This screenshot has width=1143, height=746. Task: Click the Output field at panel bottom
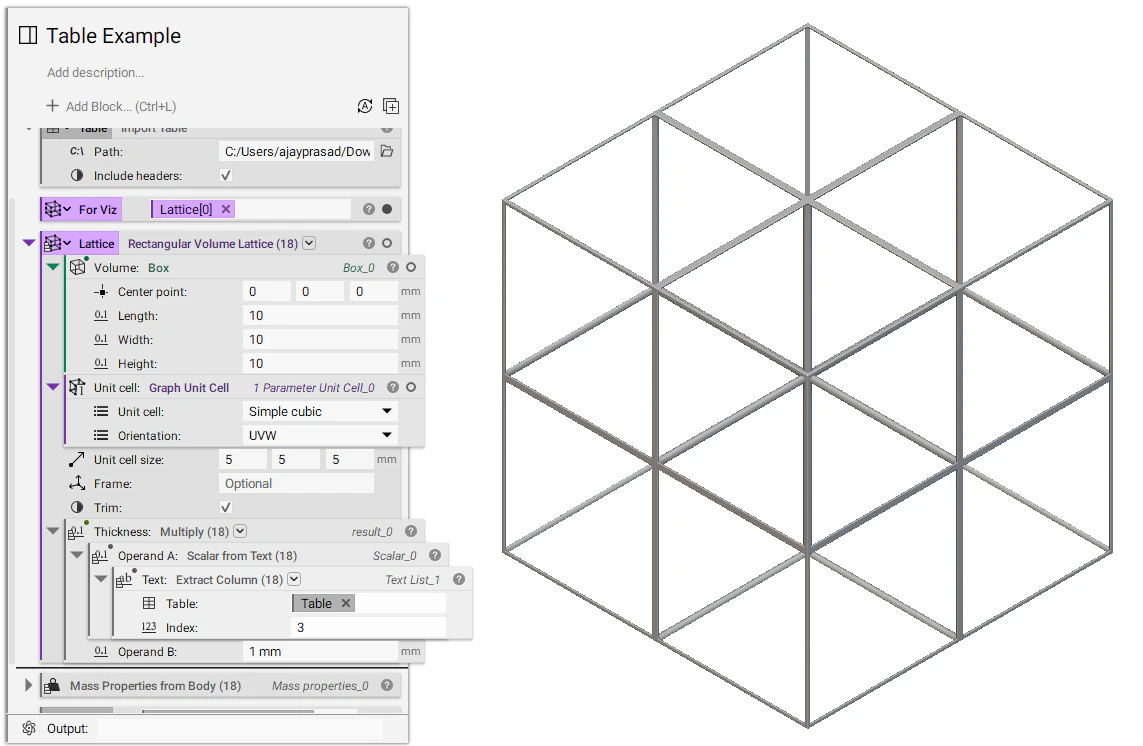241,728
